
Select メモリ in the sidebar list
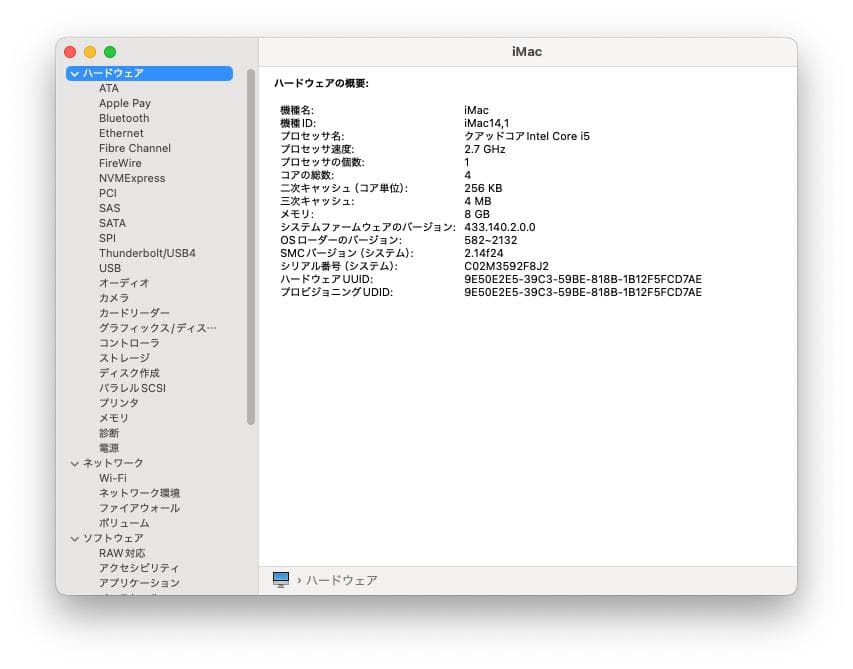(x=114, y=418)
